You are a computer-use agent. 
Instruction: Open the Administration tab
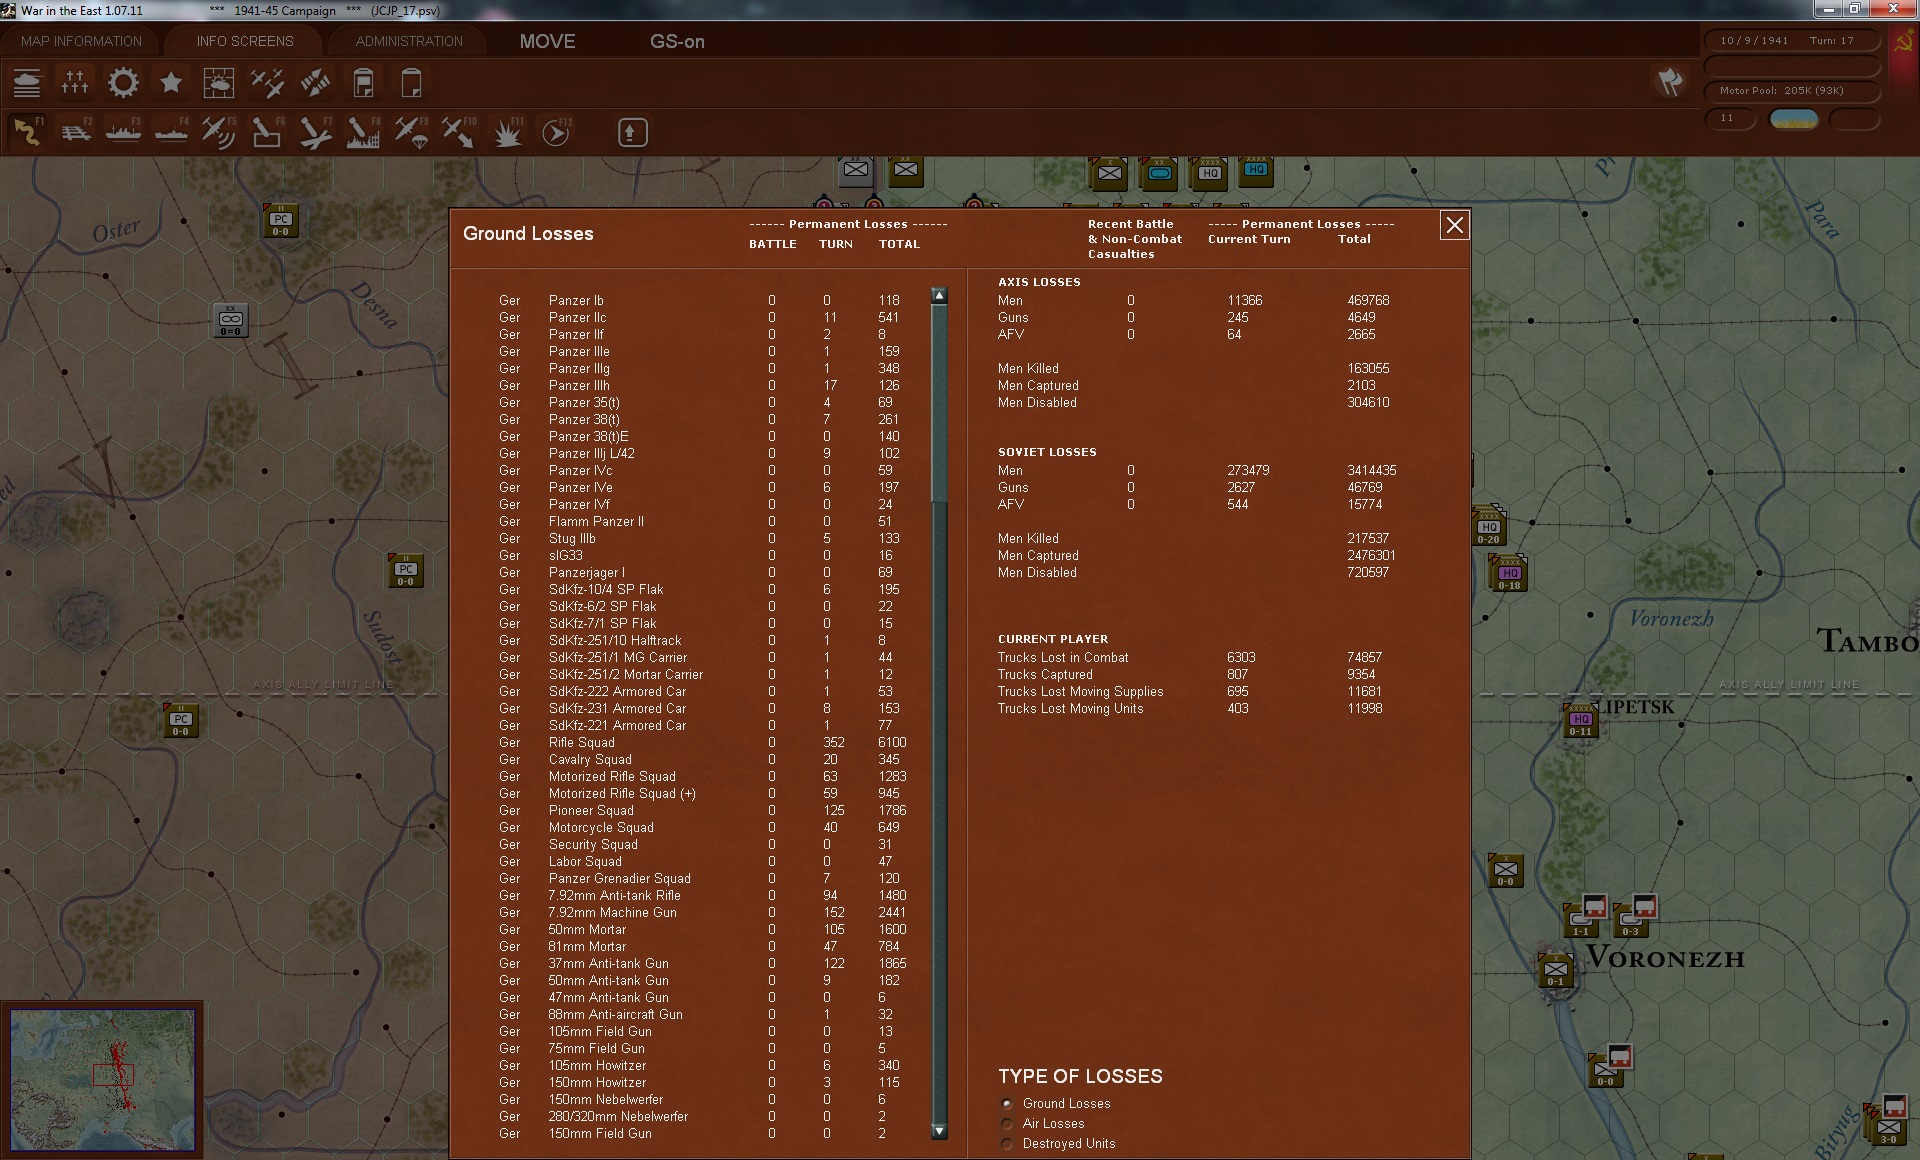point(409,41)
